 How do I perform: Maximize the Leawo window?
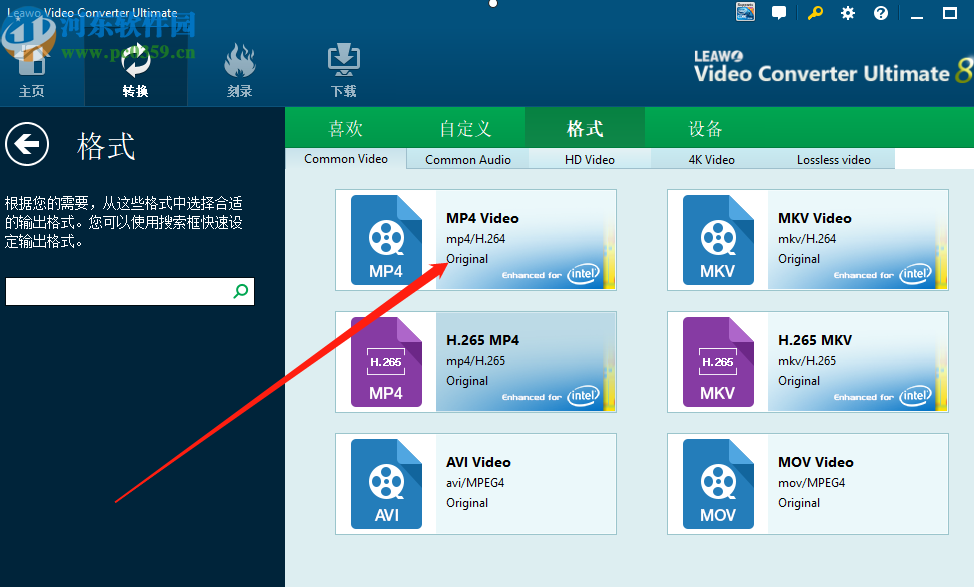950,13
